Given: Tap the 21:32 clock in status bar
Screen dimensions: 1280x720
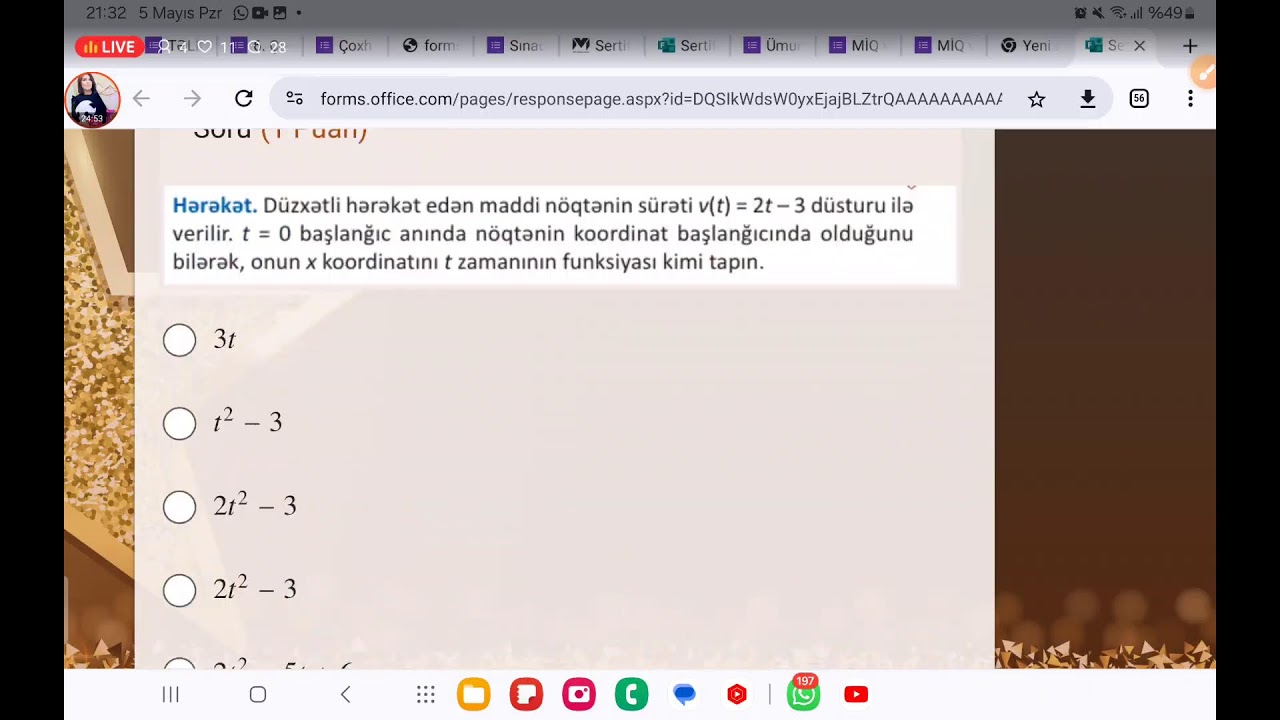Looking at the screenshot, I should [x=106, y=13].
